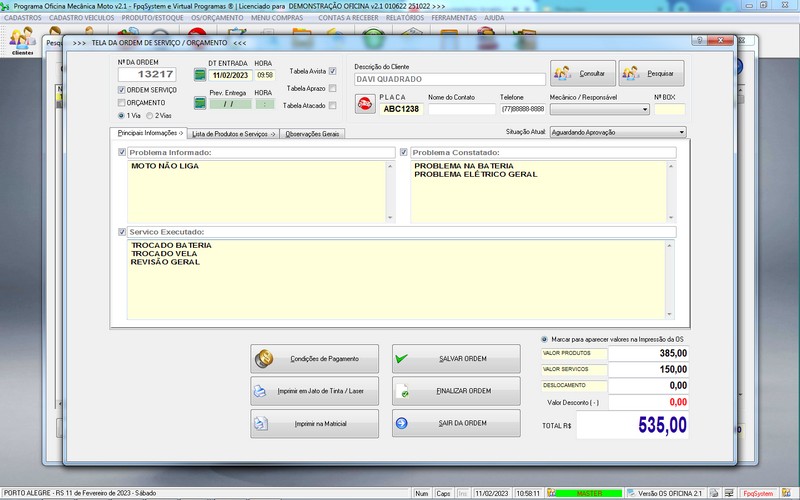The width and height of the screenshot is (800, 500).
Task: Click the Descrição do Cliente field
Action: point(449,79)
